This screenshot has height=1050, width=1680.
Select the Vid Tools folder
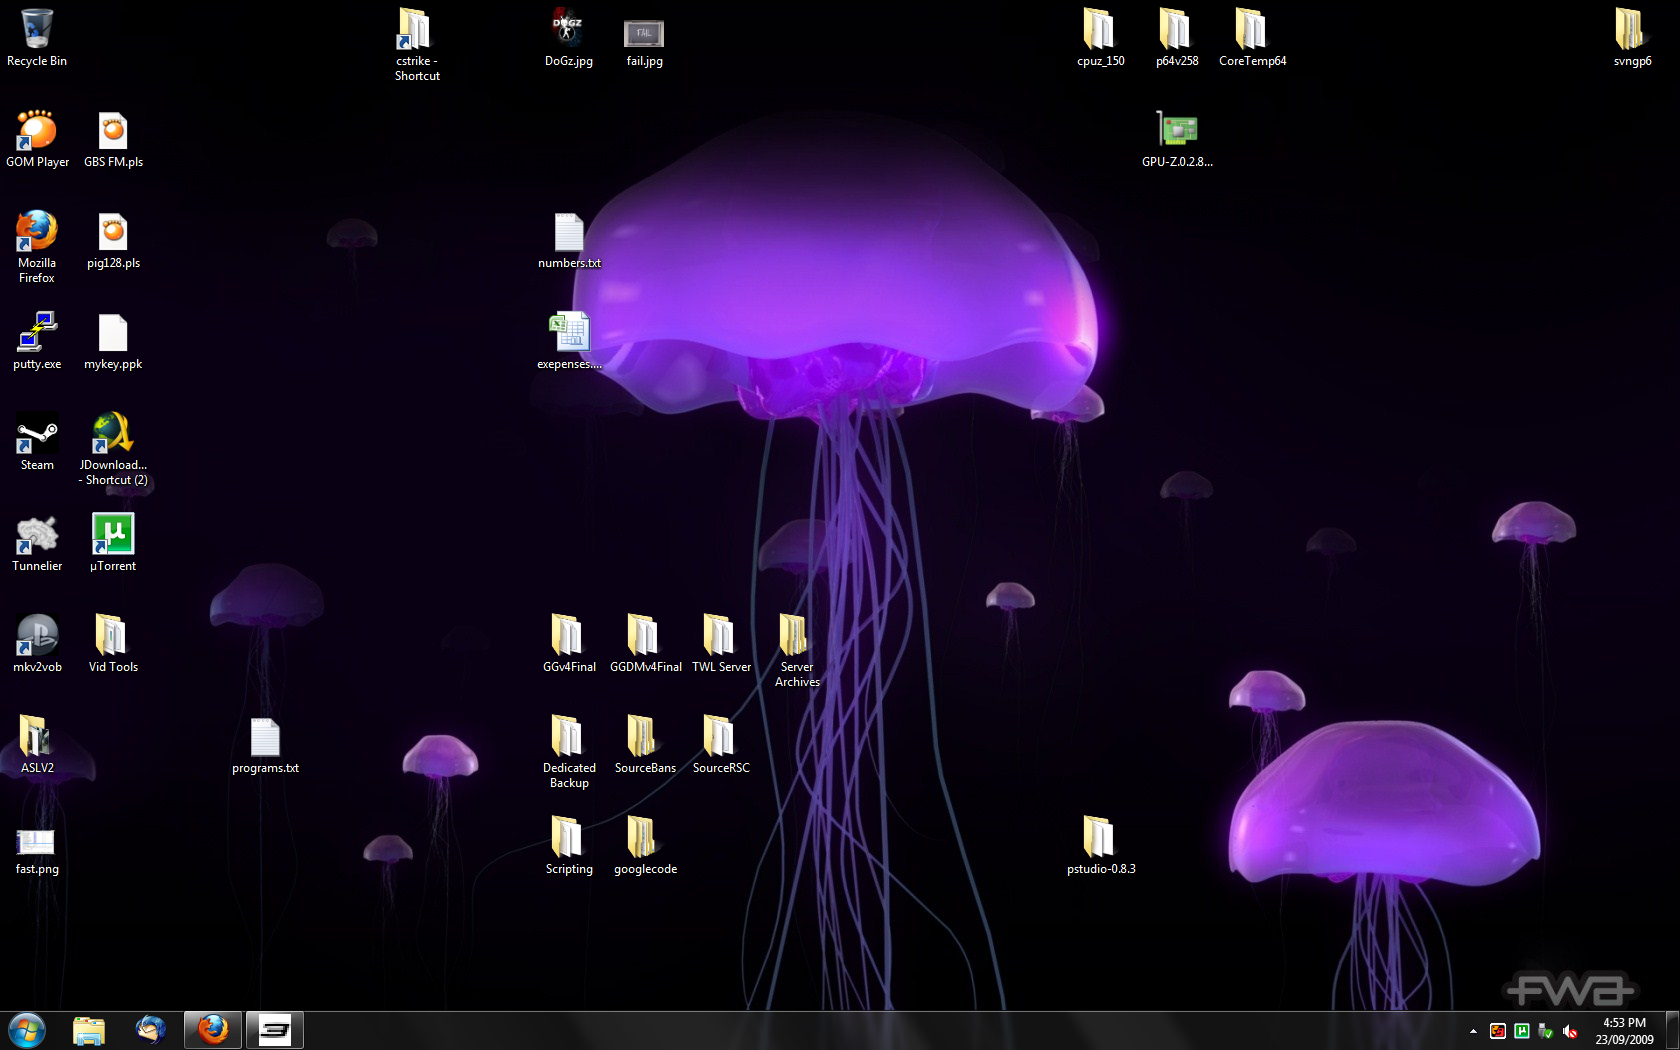[113, 644]
